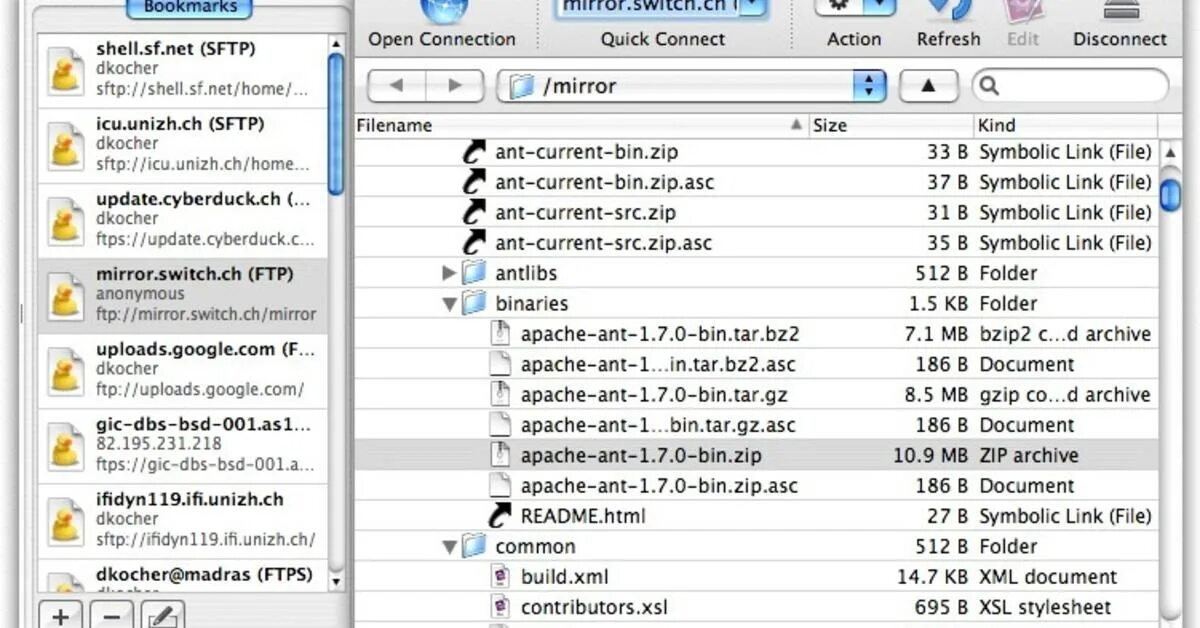The image size is (1200, 628).
Task: Click the apache-ant-1.7.0-bin.zip archive icon
Action: (500, 455)
